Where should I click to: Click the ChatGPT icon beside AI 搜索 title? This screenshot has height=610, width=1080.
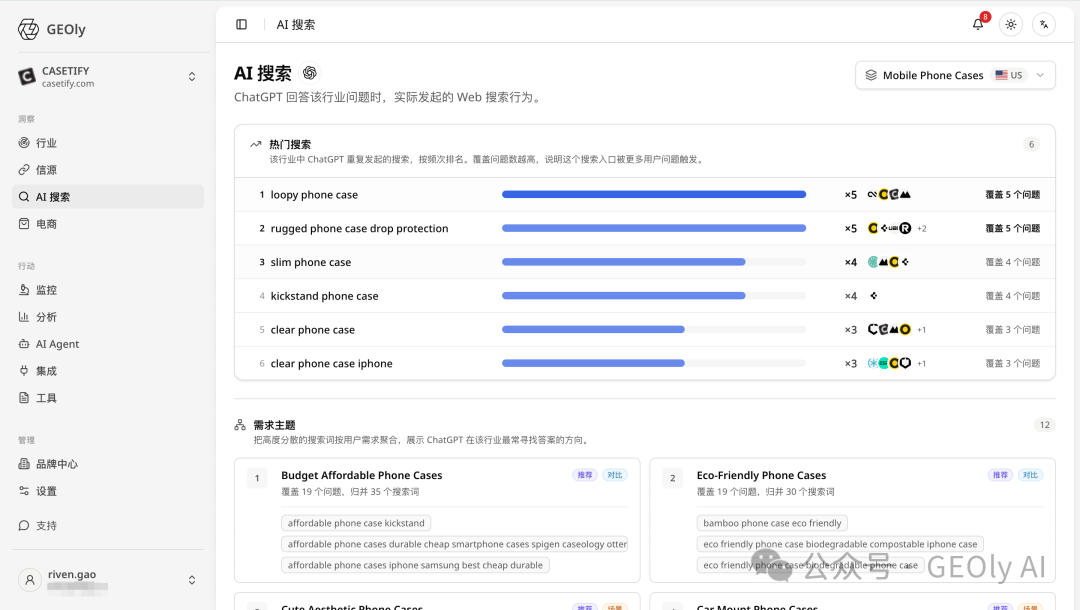(x=310, y=73)
